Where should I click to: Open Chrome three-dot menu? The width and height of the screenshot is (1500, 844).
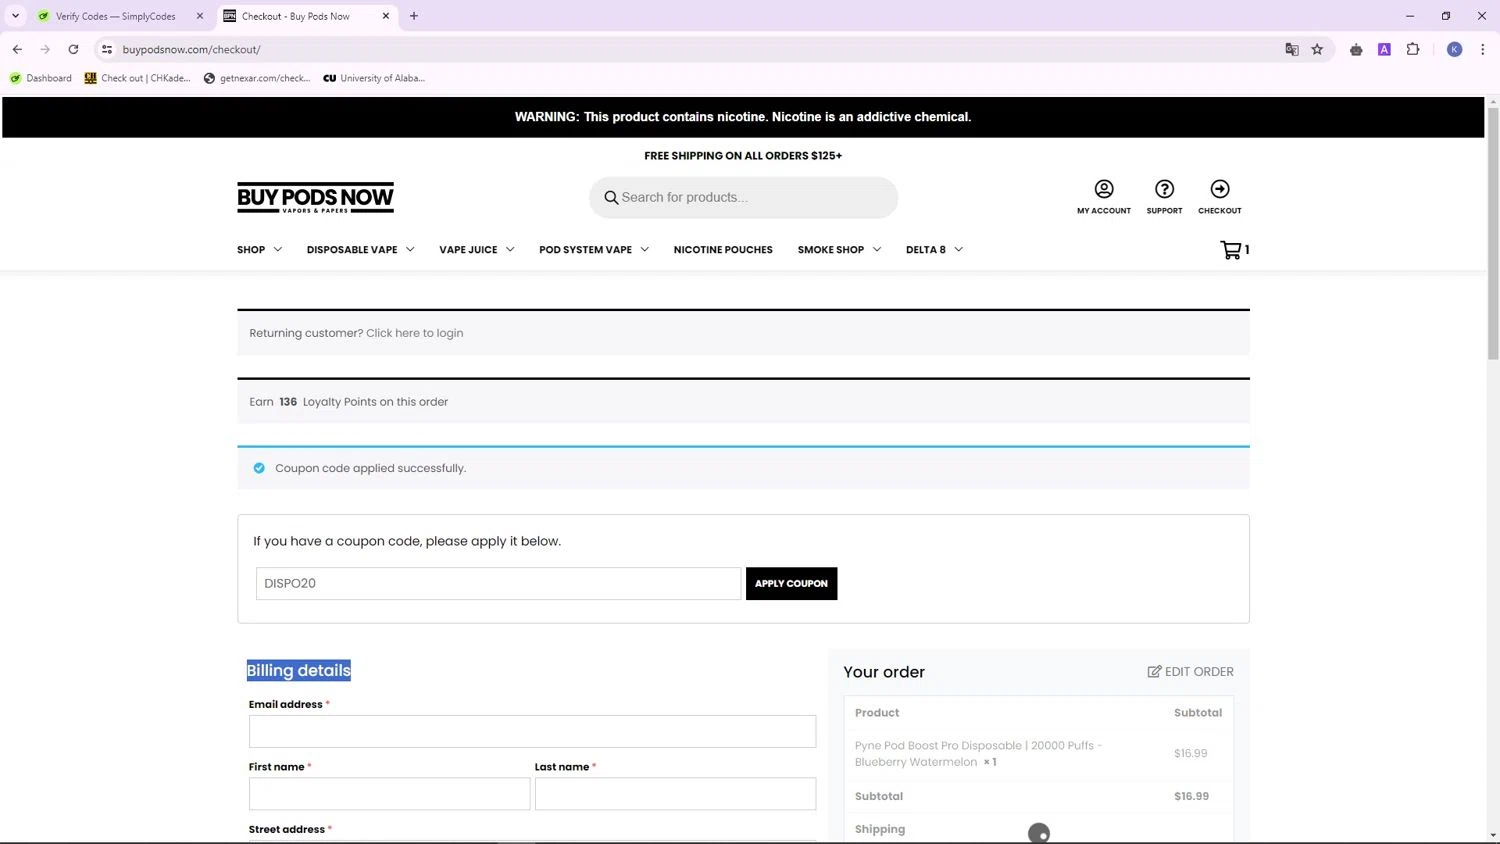tap(1482, 49)
